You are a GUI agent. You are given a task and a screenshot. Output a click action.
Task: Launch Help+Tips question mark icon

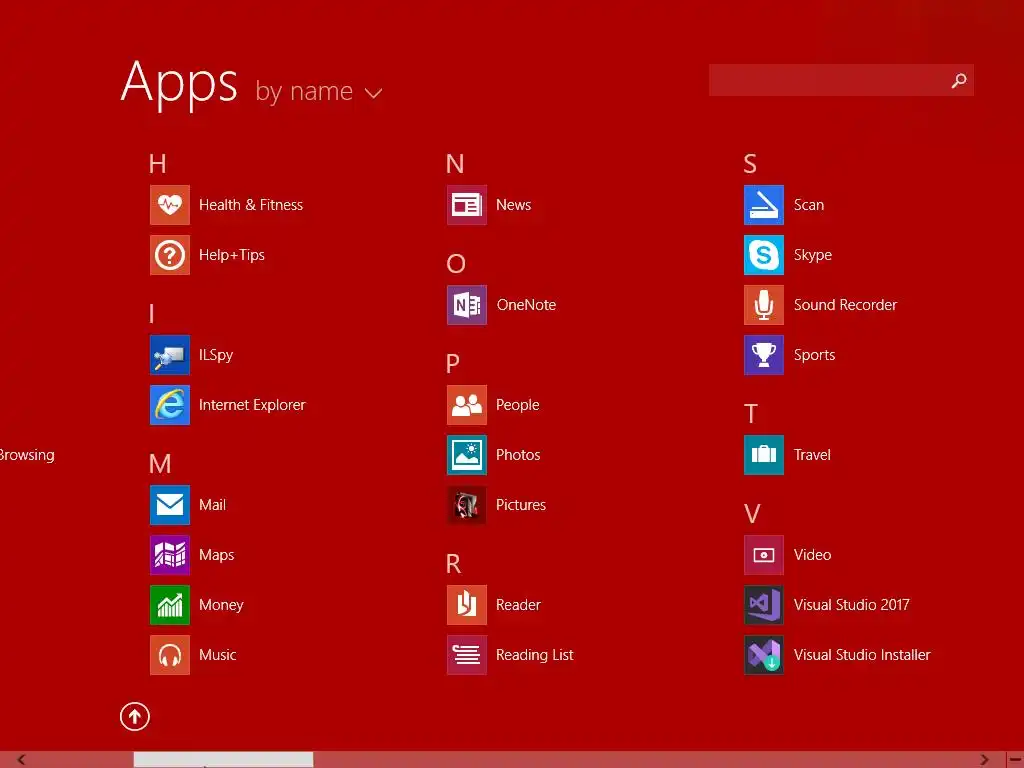point(170,255)
